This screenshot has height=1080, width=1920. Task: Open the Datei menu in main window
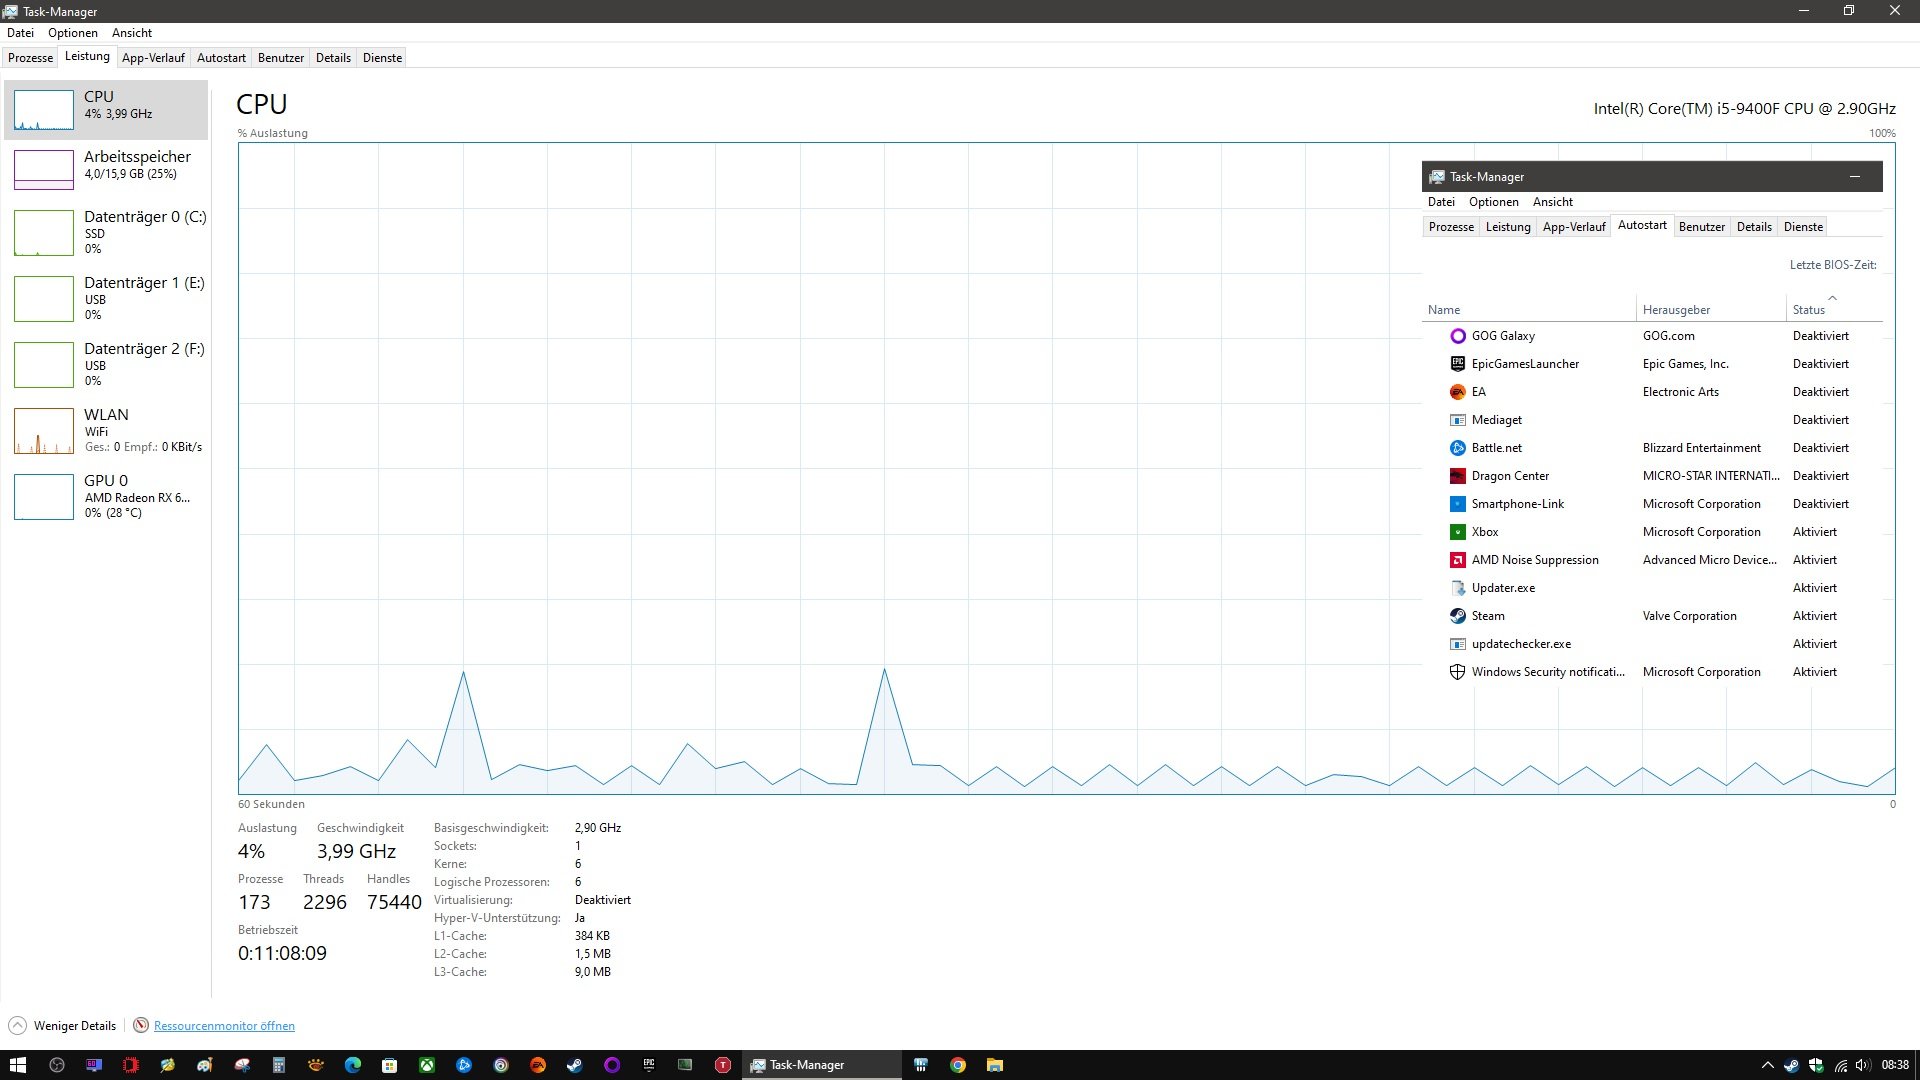(20, 33)
